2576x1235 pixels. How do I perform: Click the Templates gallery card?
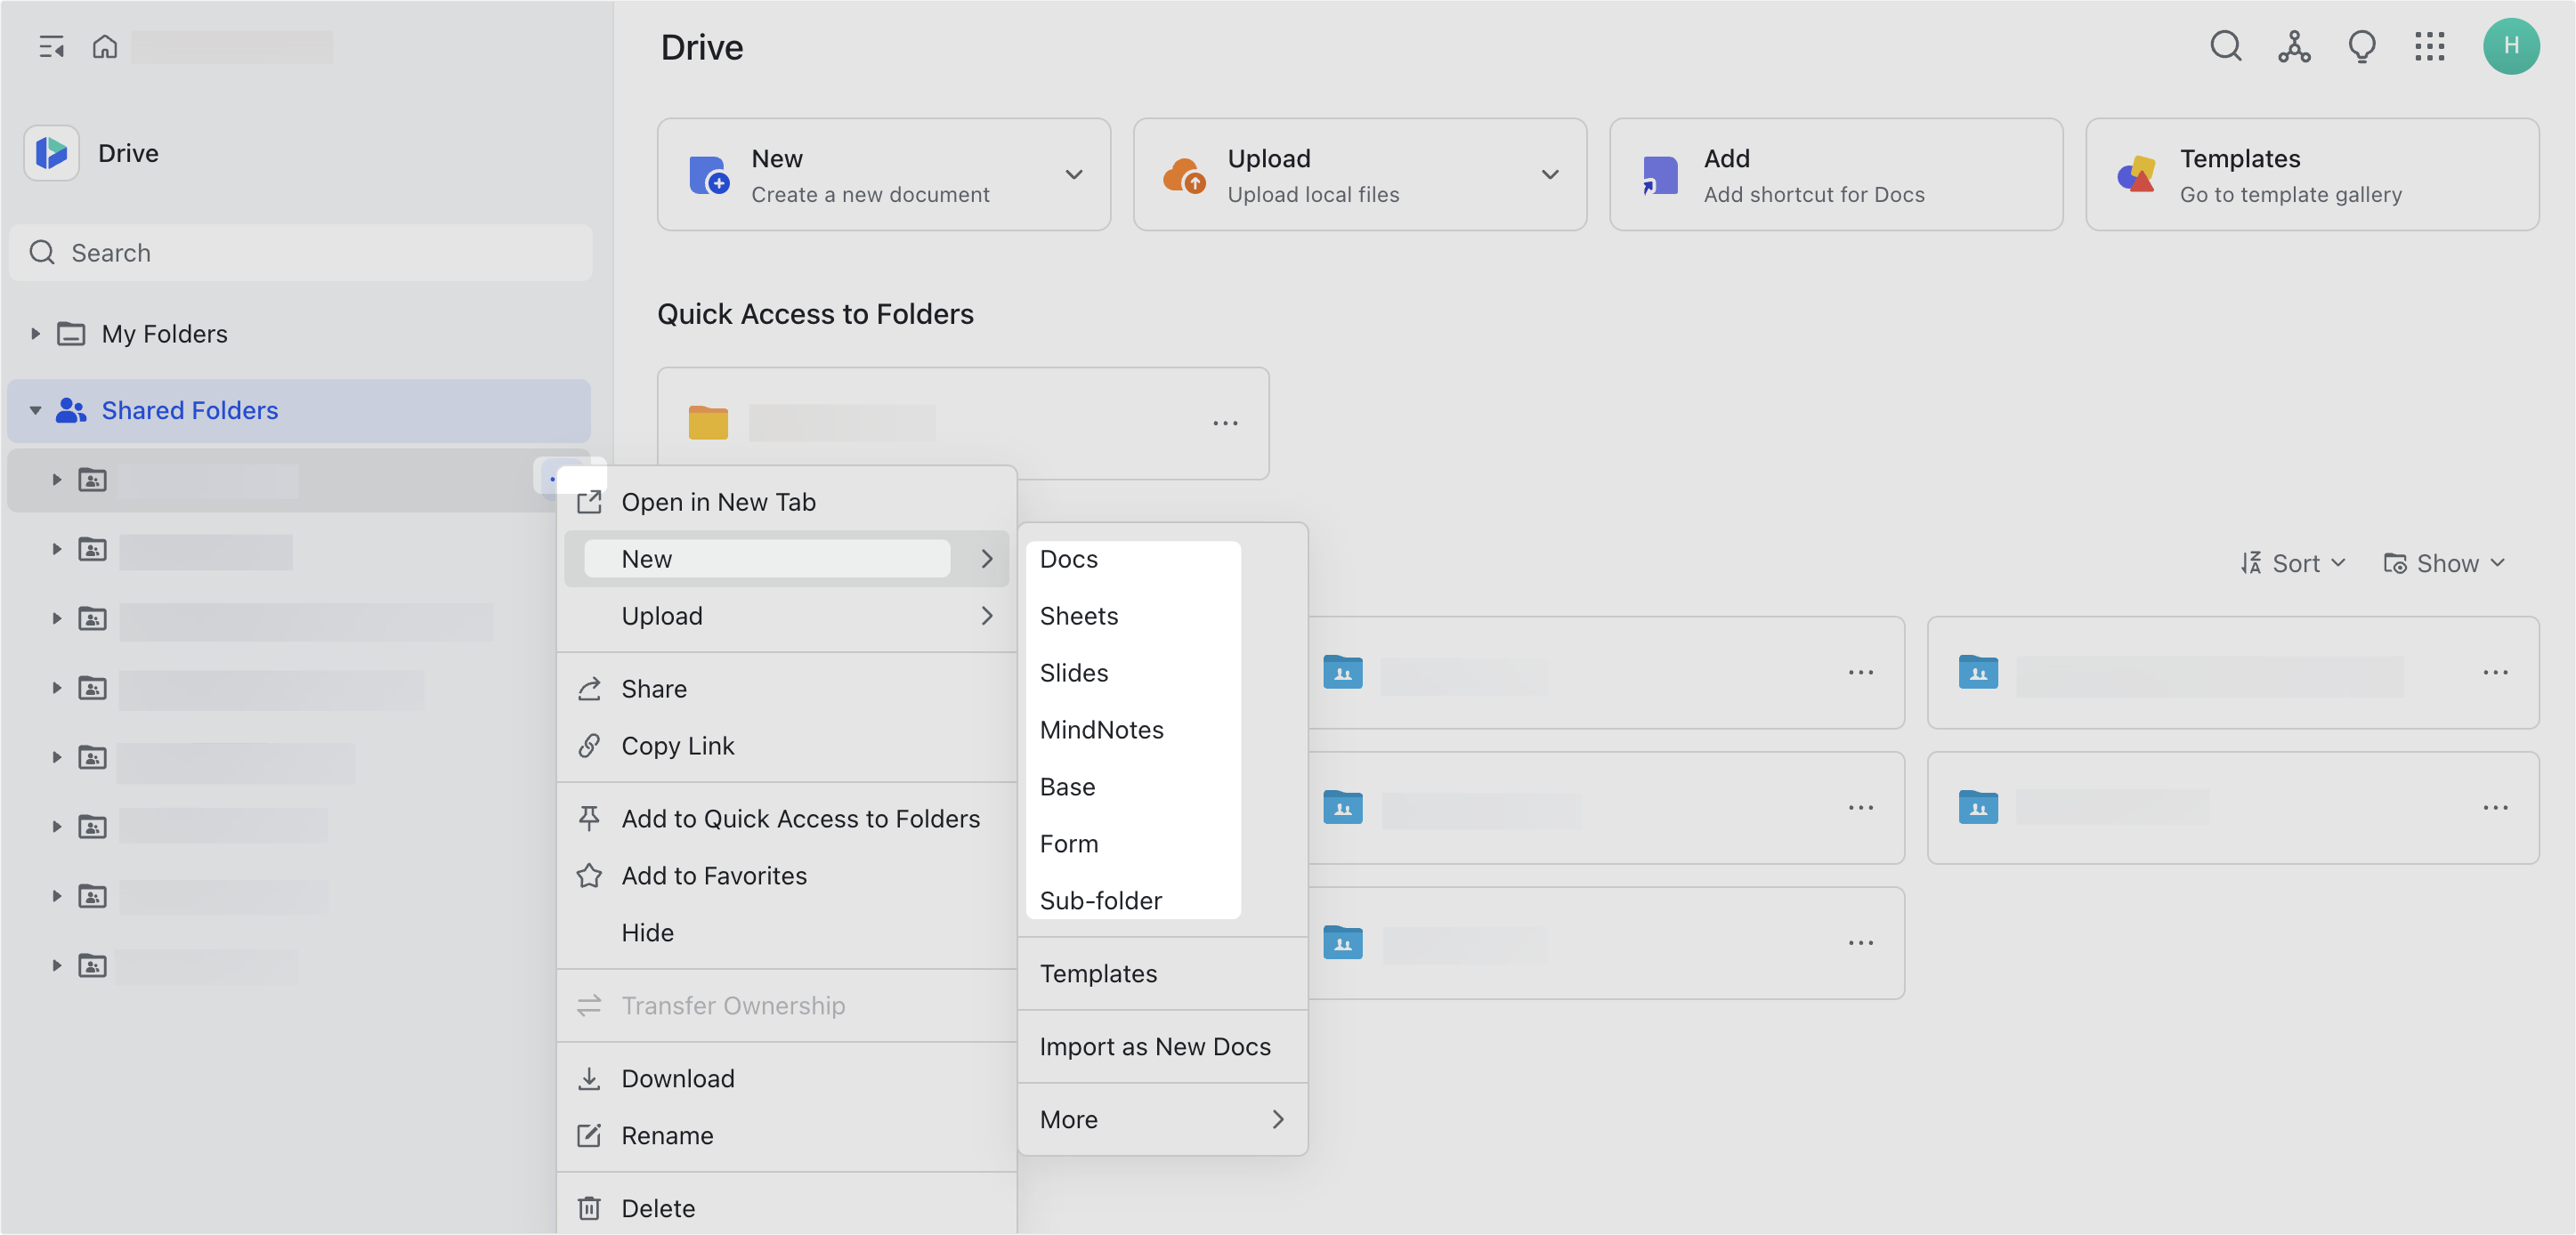tap(2312, 175)
